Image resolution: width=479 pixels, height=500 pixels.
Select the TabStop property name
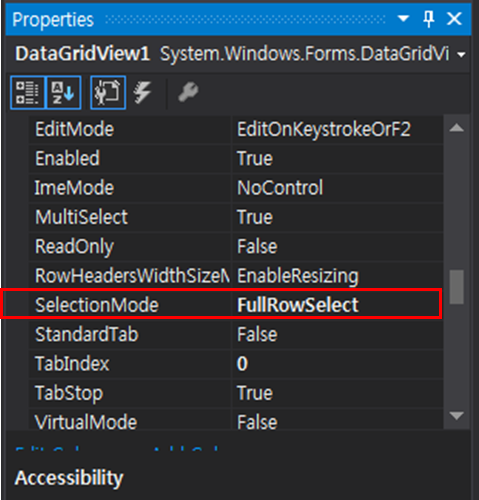click(x=69, y=394)
